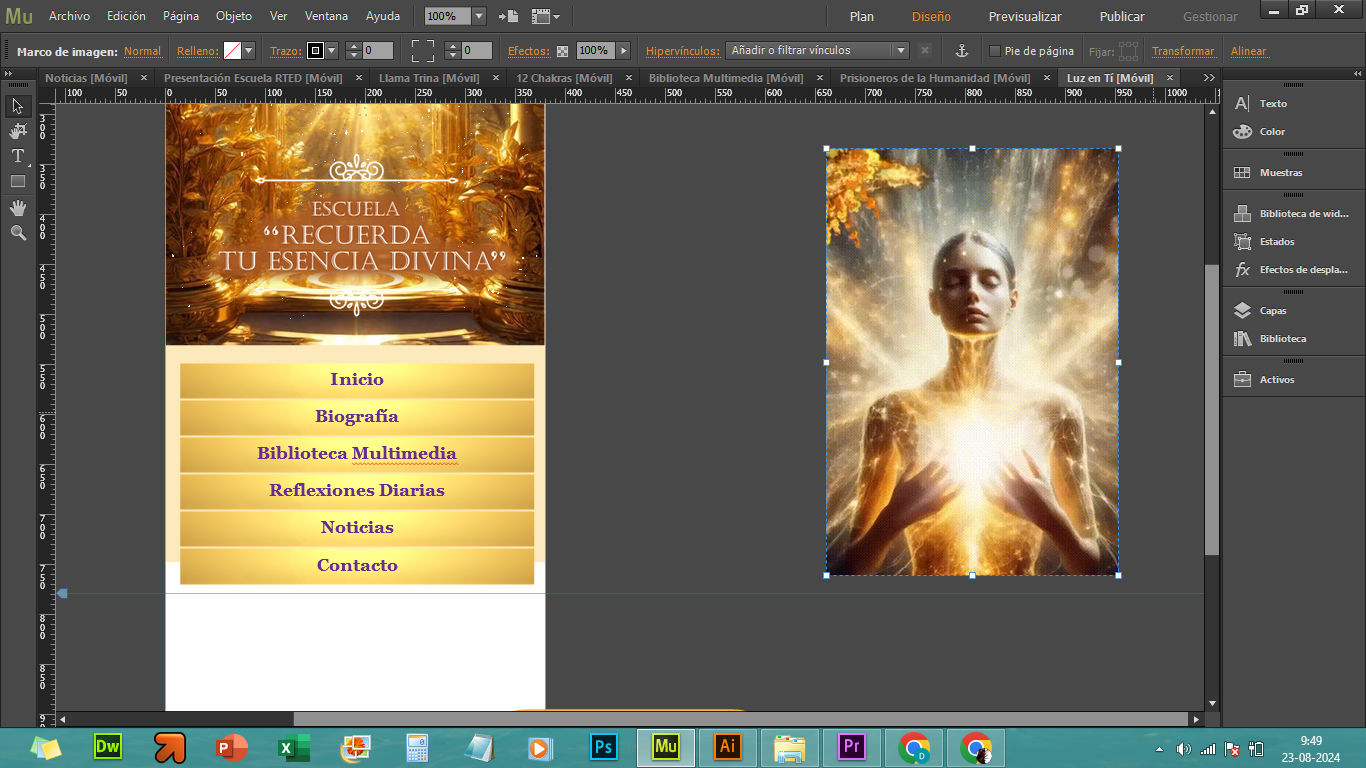Select the Hand tool
Screen dimensions: 1366x768
click(18, 207)
